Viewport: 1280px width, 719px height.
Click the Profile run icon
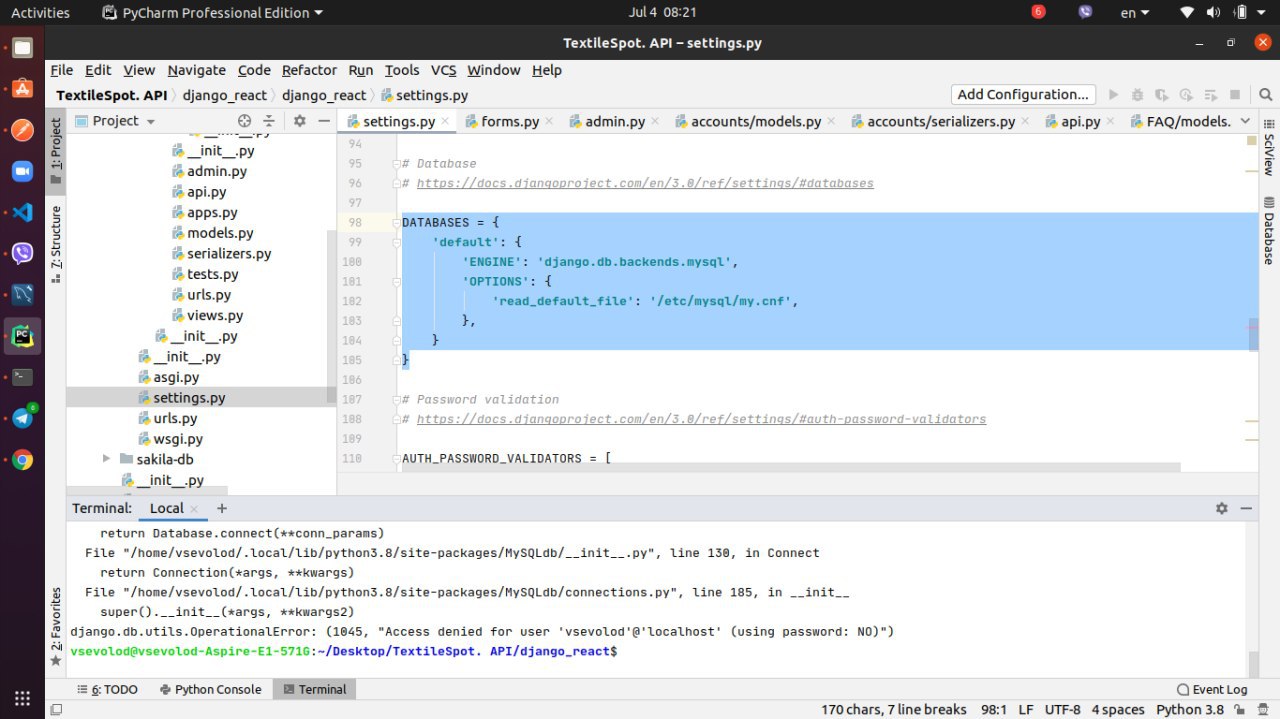(x=1186, y=94)
